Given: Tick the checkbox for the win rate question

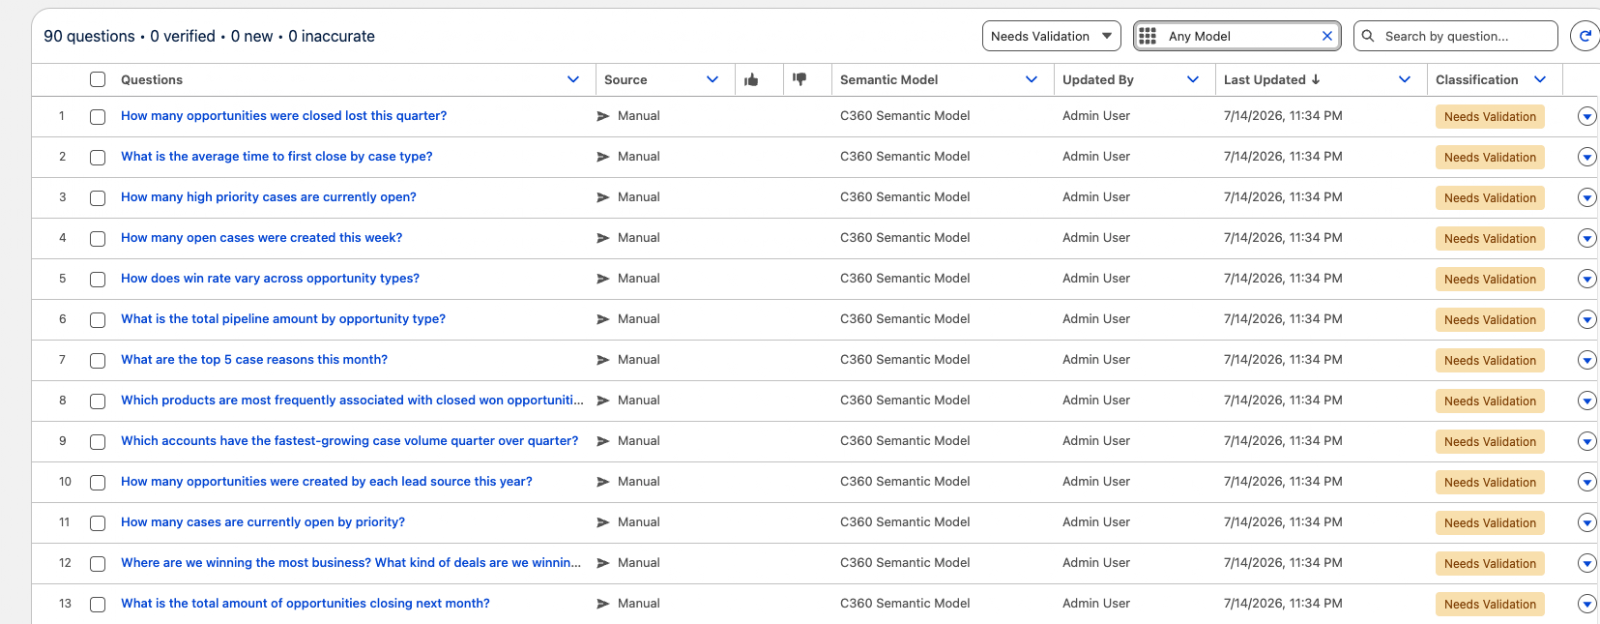Looking at the screenshot, I should (x=97, y=279).
